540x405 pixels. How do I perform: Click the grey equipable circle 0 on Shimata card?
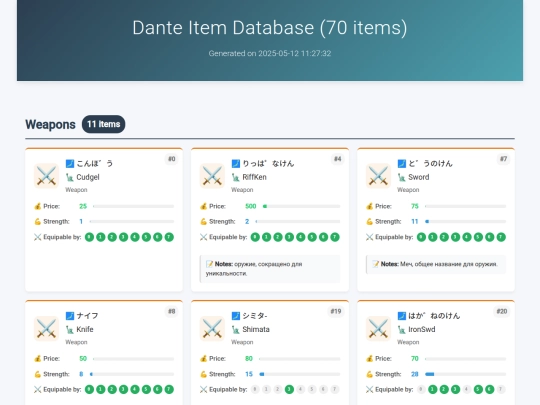coord(255,390)
